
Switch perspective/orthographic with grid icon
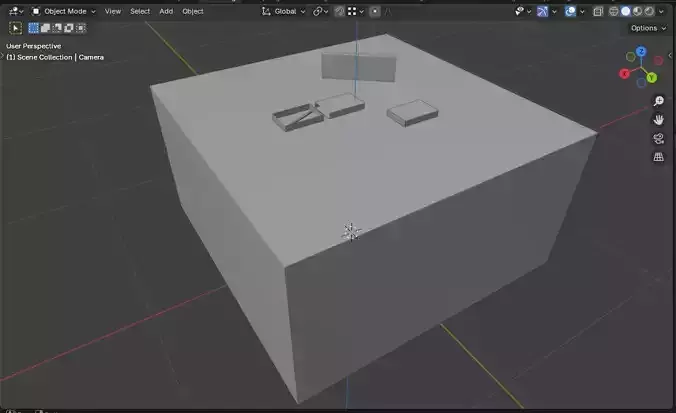click(658, 157)
